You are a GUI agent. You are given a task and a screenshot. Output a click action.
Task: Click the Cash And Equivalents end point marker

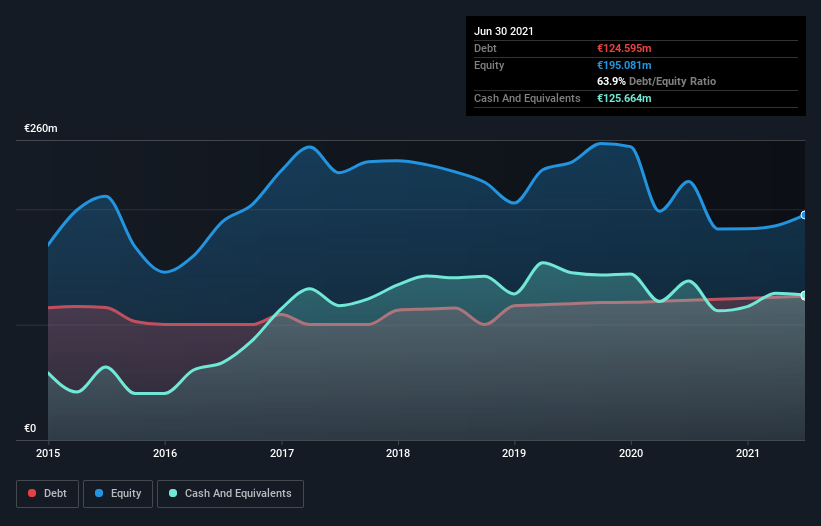(x=804, y=295)
